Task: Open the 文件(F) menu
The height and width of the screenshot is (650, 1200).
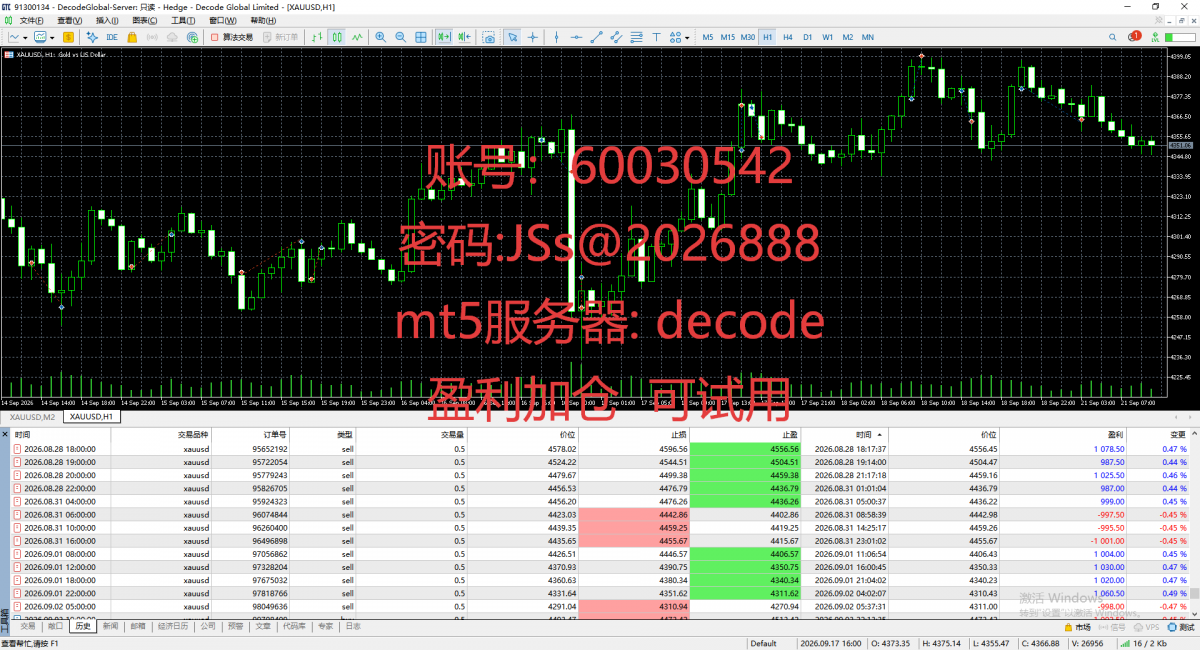Action: point(31,20)
